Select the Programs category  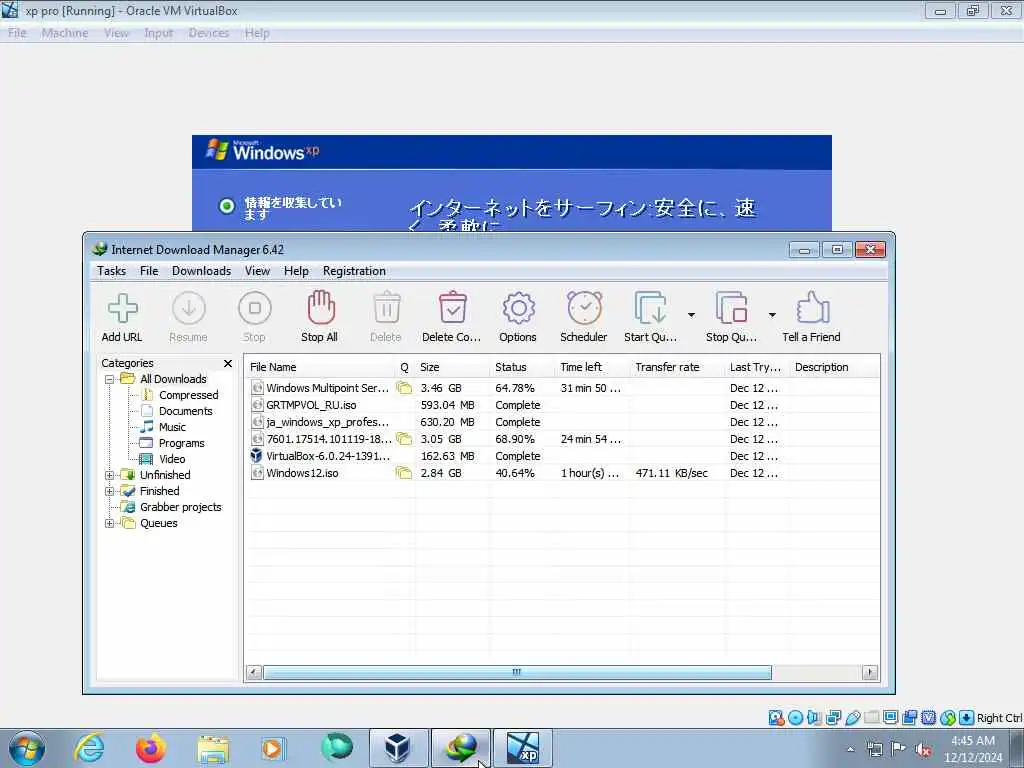[x=182, y=443]
